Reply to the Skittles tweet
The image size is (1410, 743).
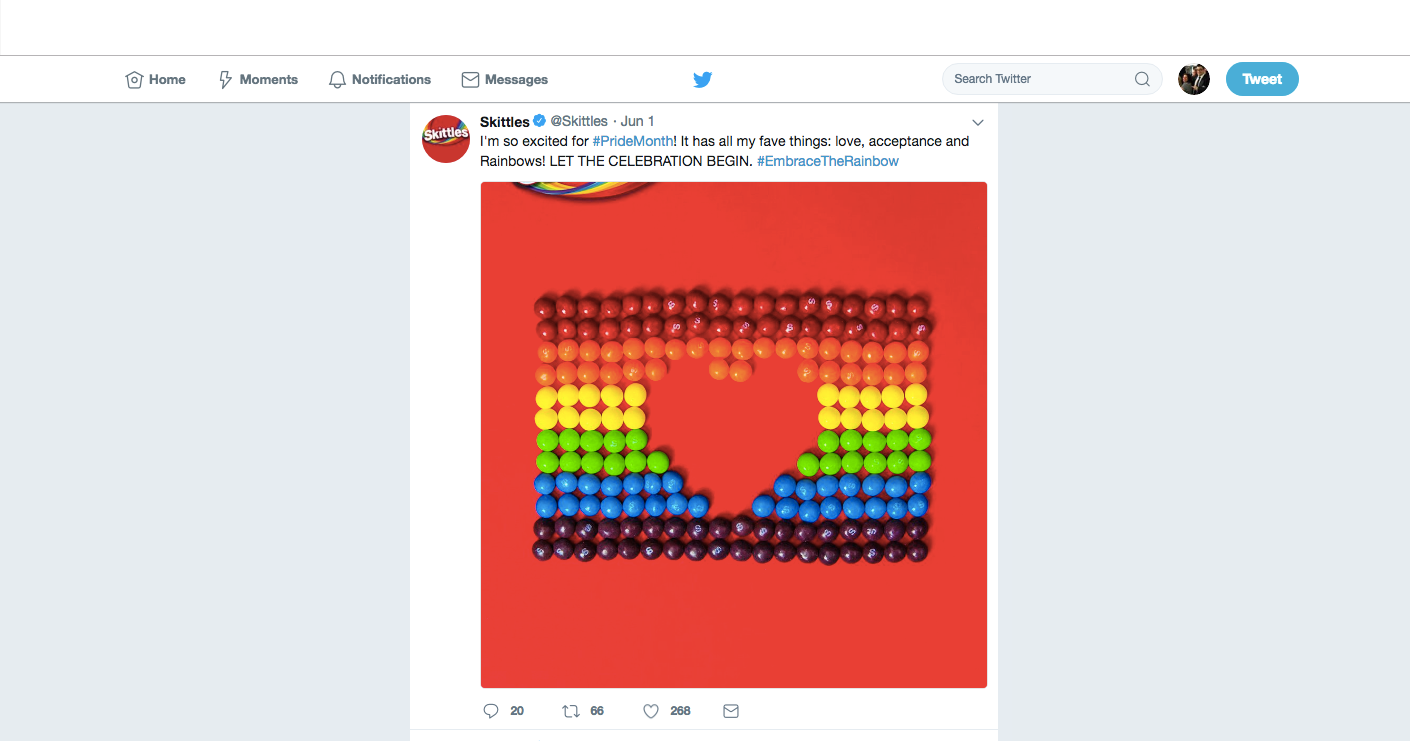pos(491,711)
